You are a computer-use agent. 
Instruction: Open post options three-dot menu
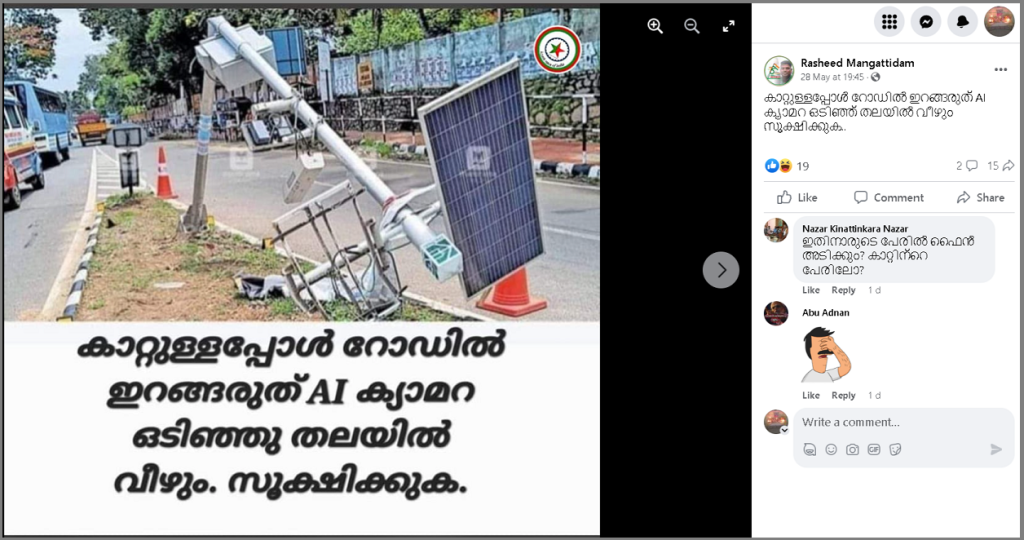1000,70
